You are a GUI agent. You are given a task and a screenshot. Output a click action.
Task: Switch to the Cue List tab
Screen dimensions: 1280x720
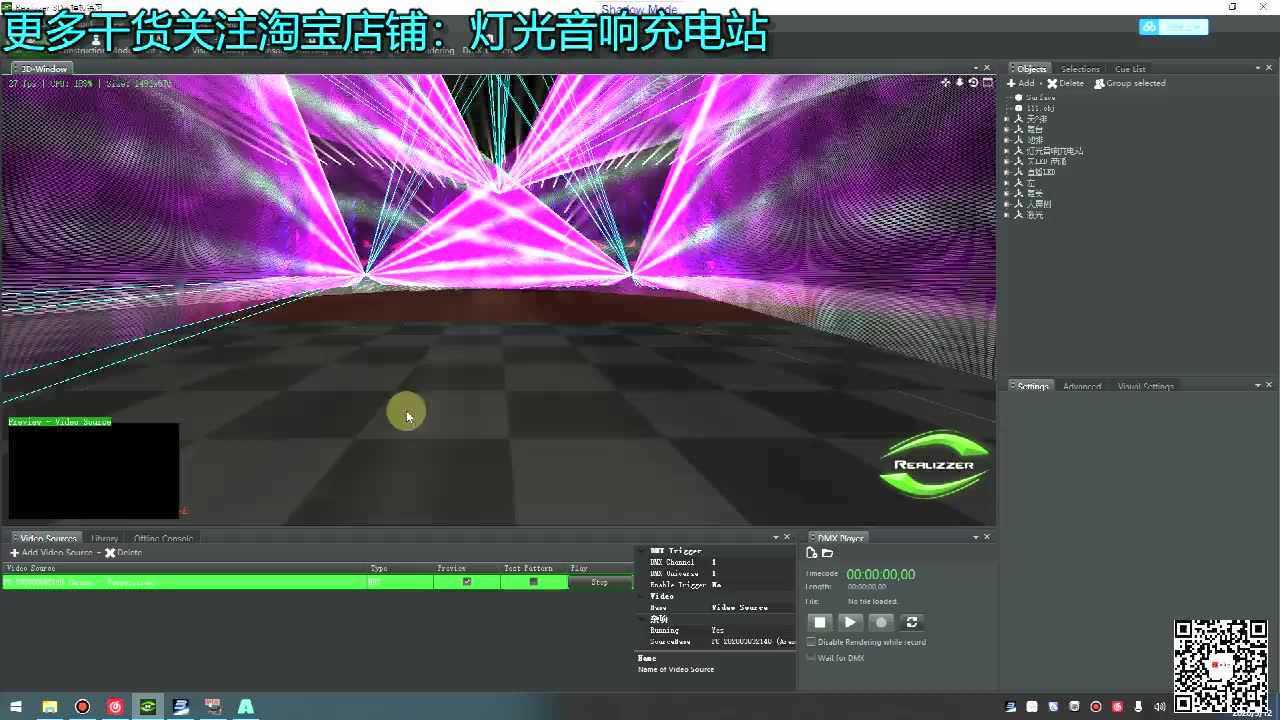tap(1130, 69)
